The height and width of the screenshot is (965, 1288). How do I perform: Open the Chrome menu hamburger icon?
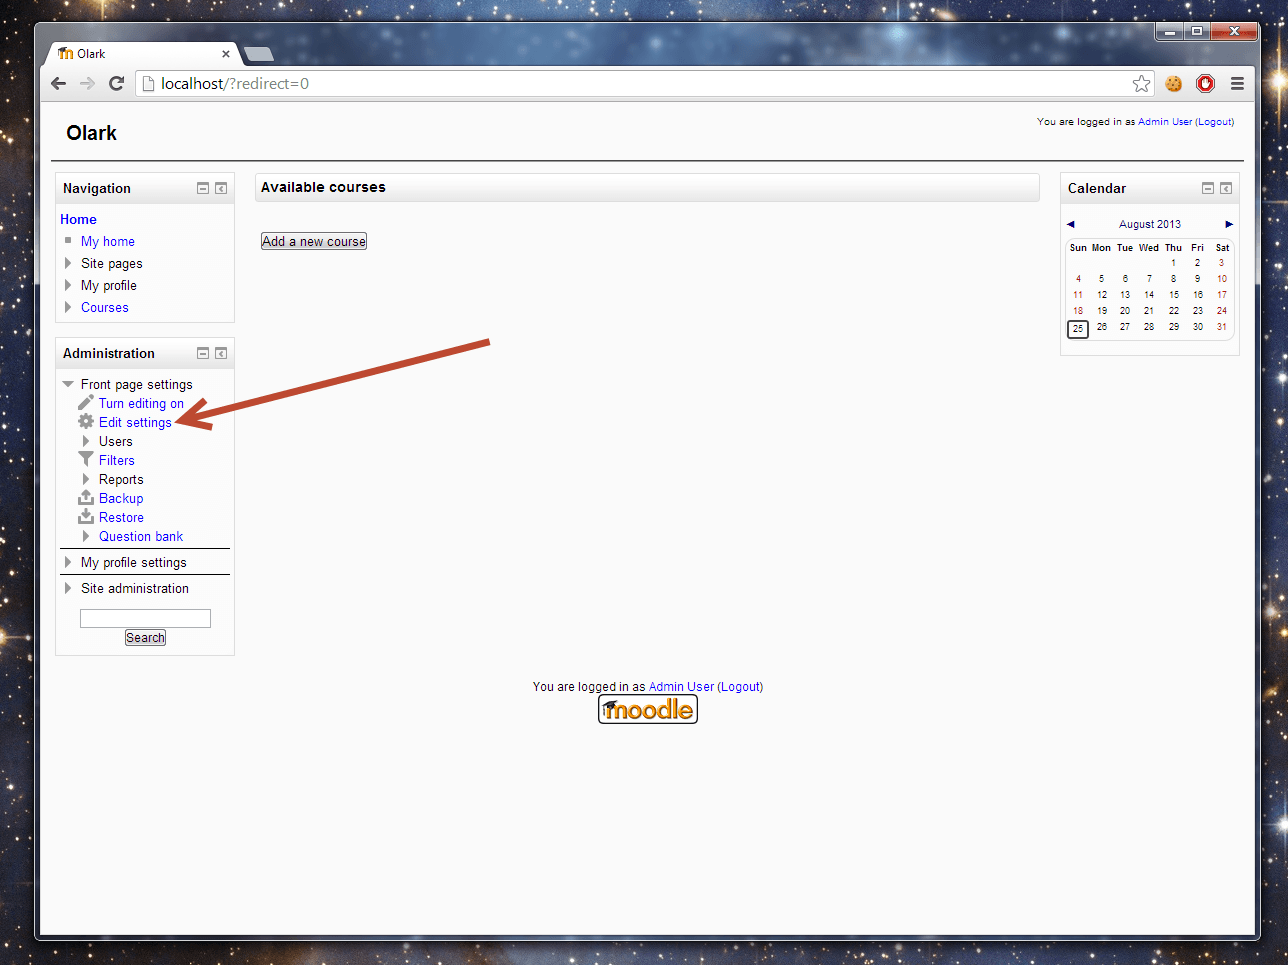[x=1237, y=84]
